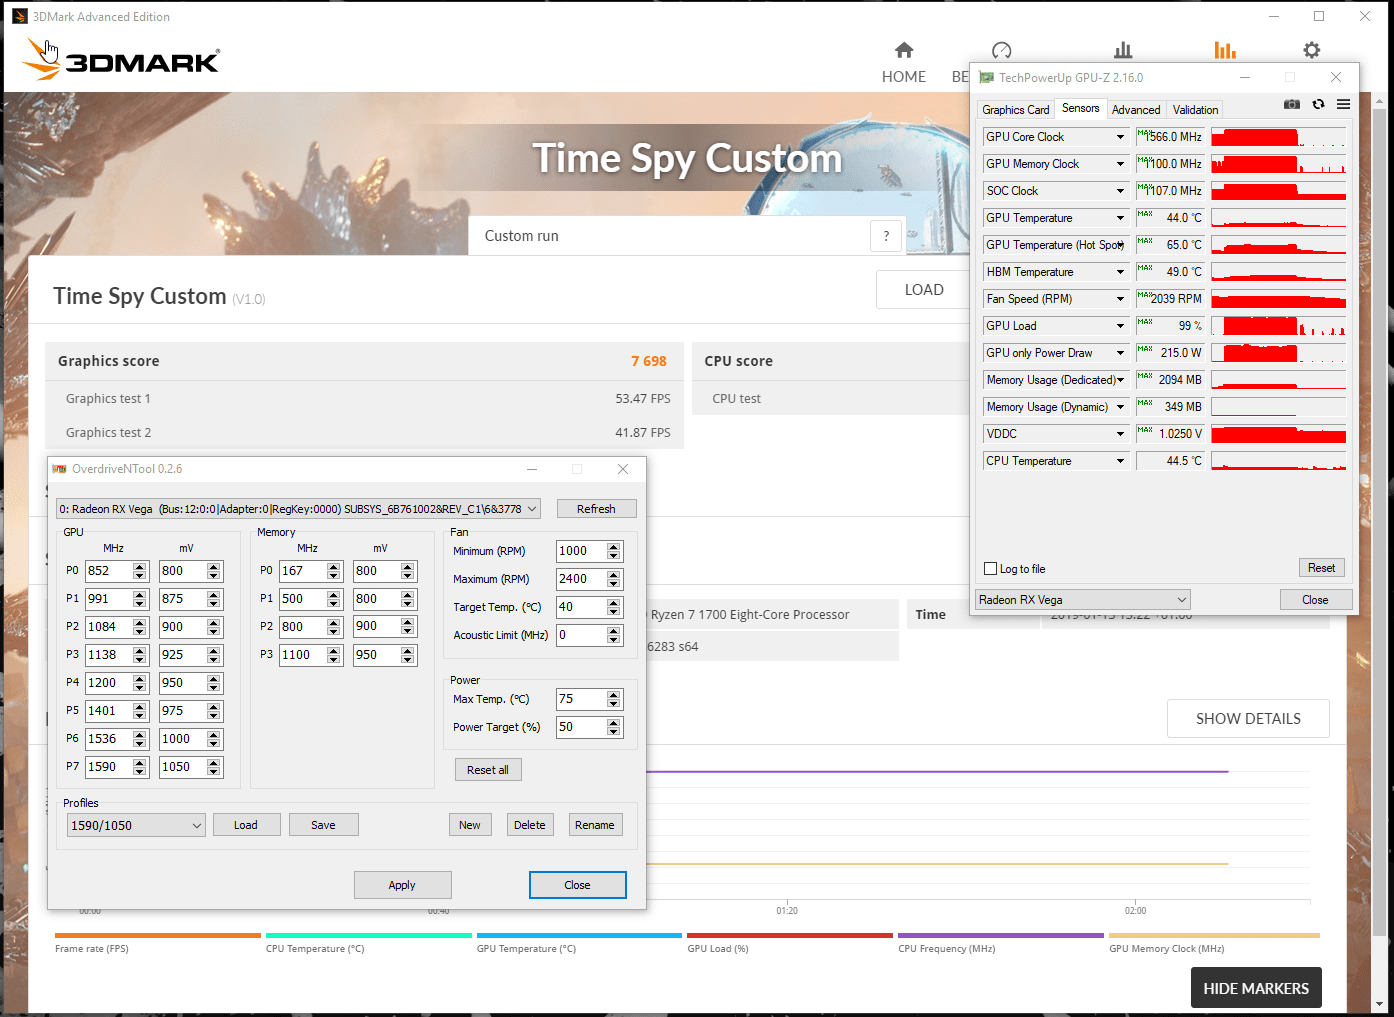Click GPU-Z refresh icon
The height and width of the screenshot is (1017, 1394).
pyautogui.click(x=1318, y=104)
